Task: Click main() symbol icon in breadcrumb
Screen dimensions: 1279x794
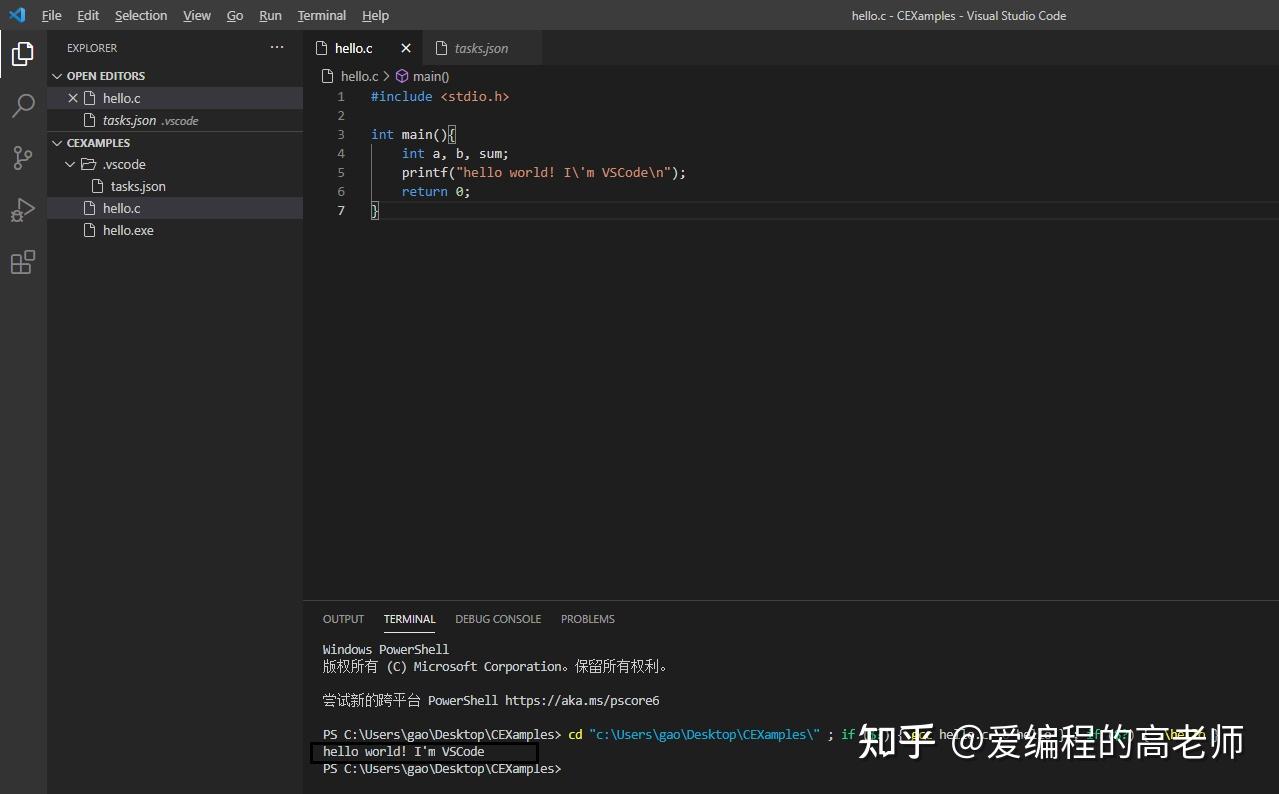Action: [x=402, y=76]
